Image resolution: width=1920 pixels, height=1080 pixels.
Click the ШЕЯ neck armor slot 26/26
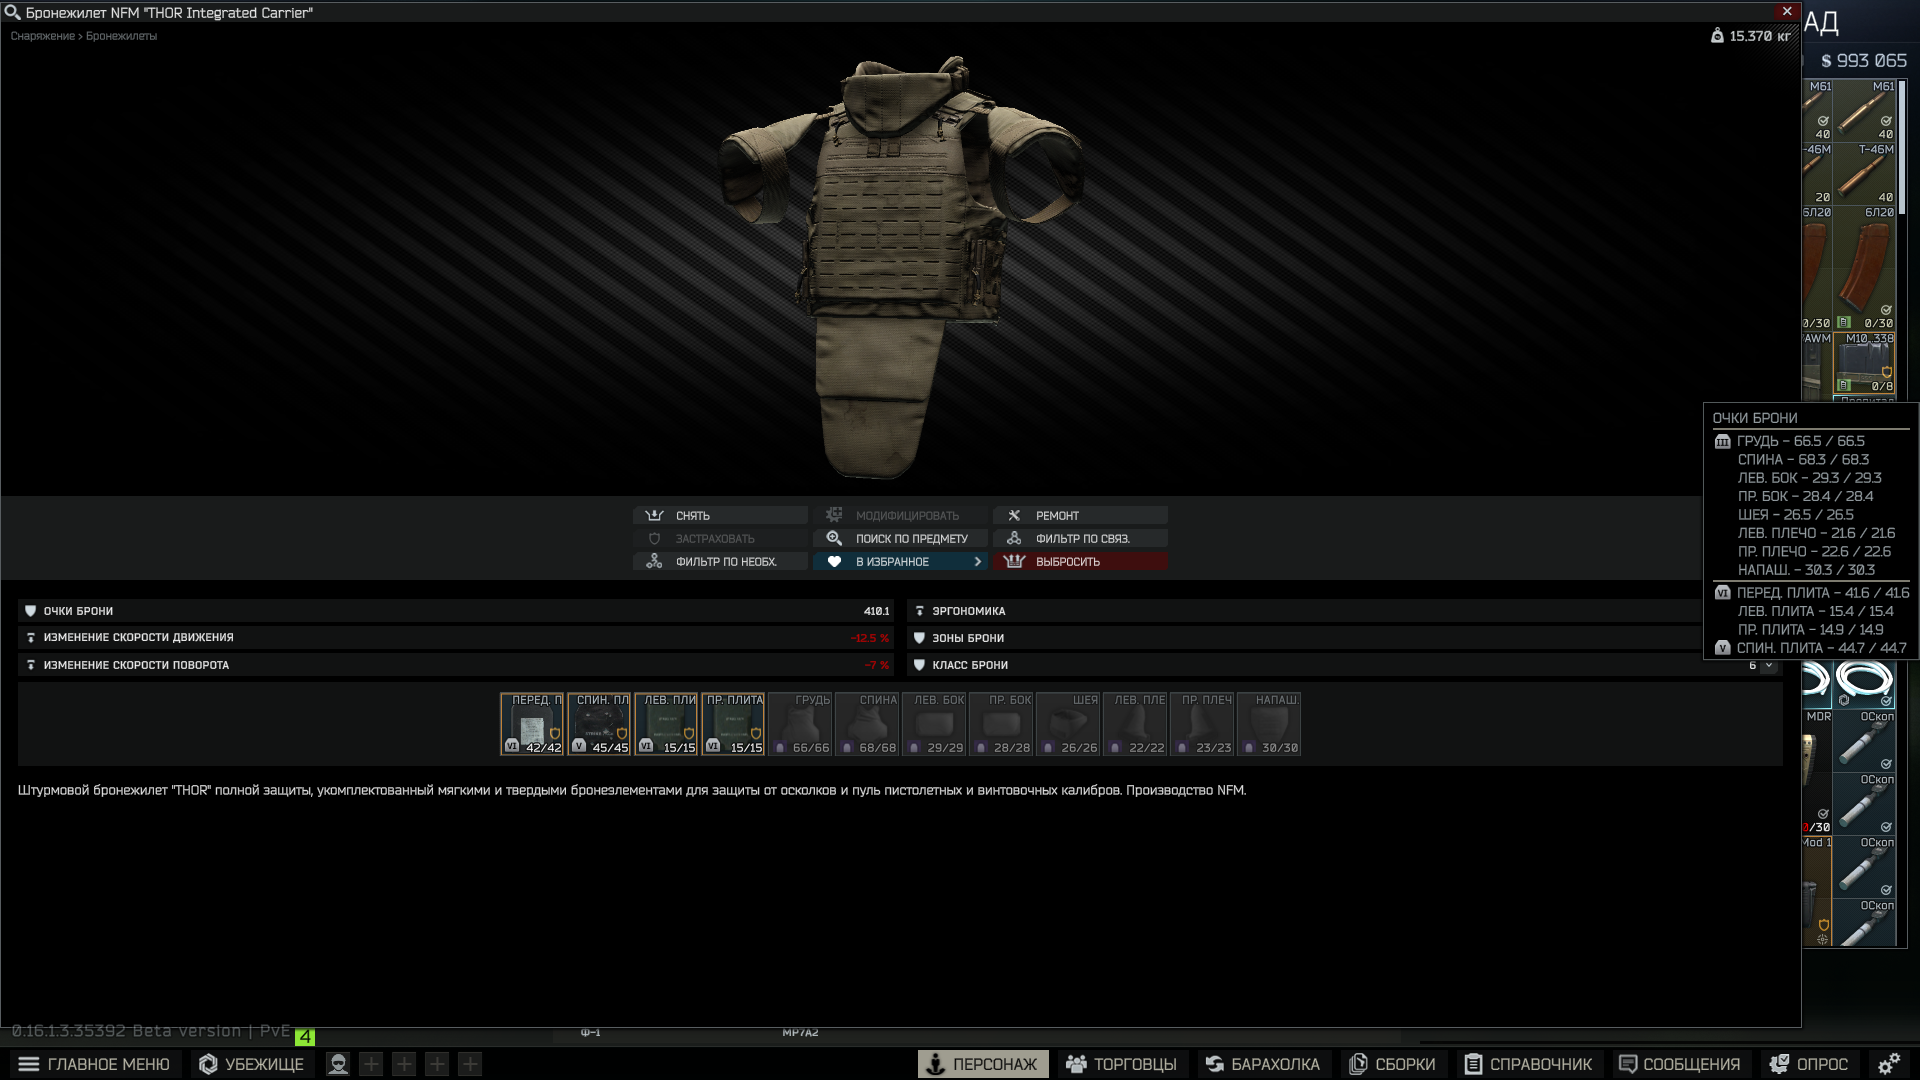[x=1068, y=724]
